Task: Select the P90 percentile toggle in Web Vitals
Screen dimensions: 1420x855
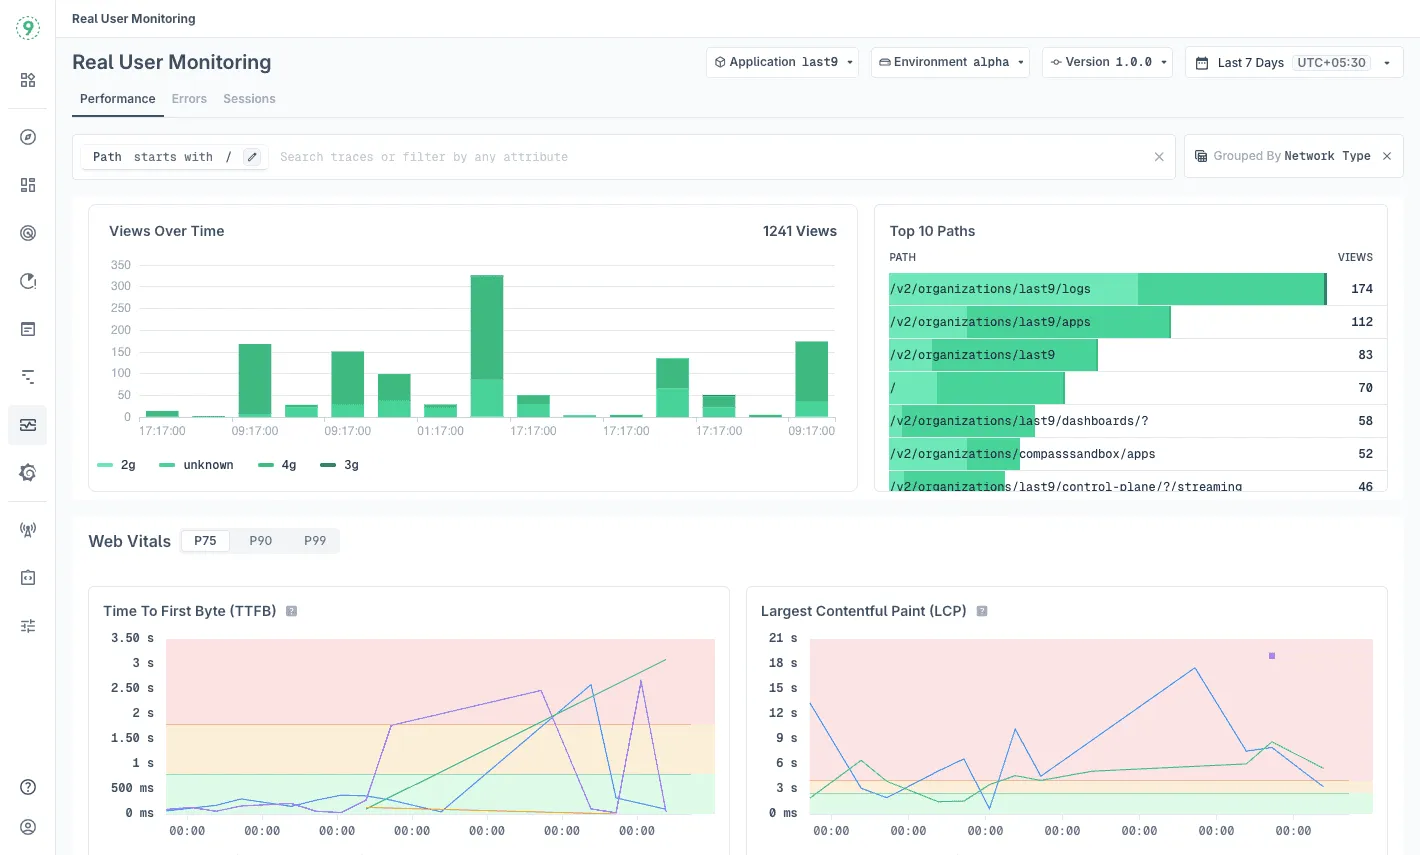Action: coord(260,540)
